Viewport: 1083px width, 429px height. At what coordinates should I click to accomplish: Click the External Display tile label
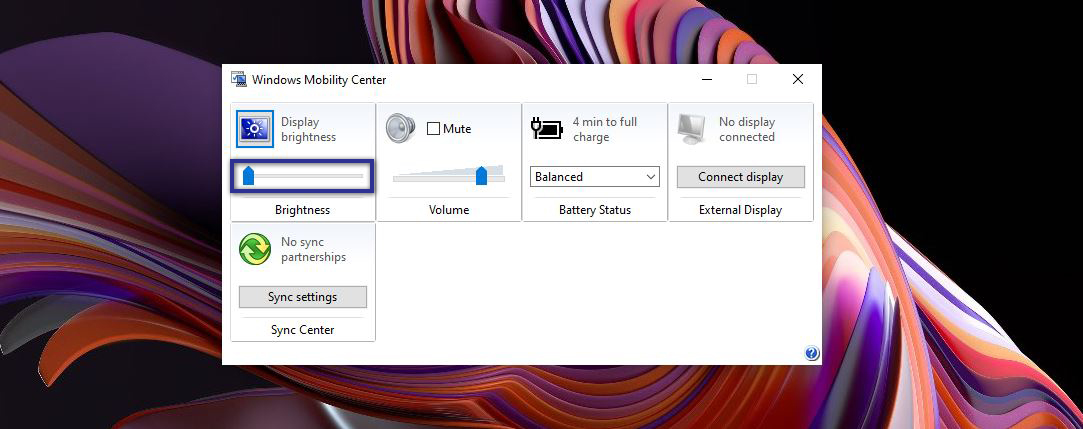(x=741, y=210)
